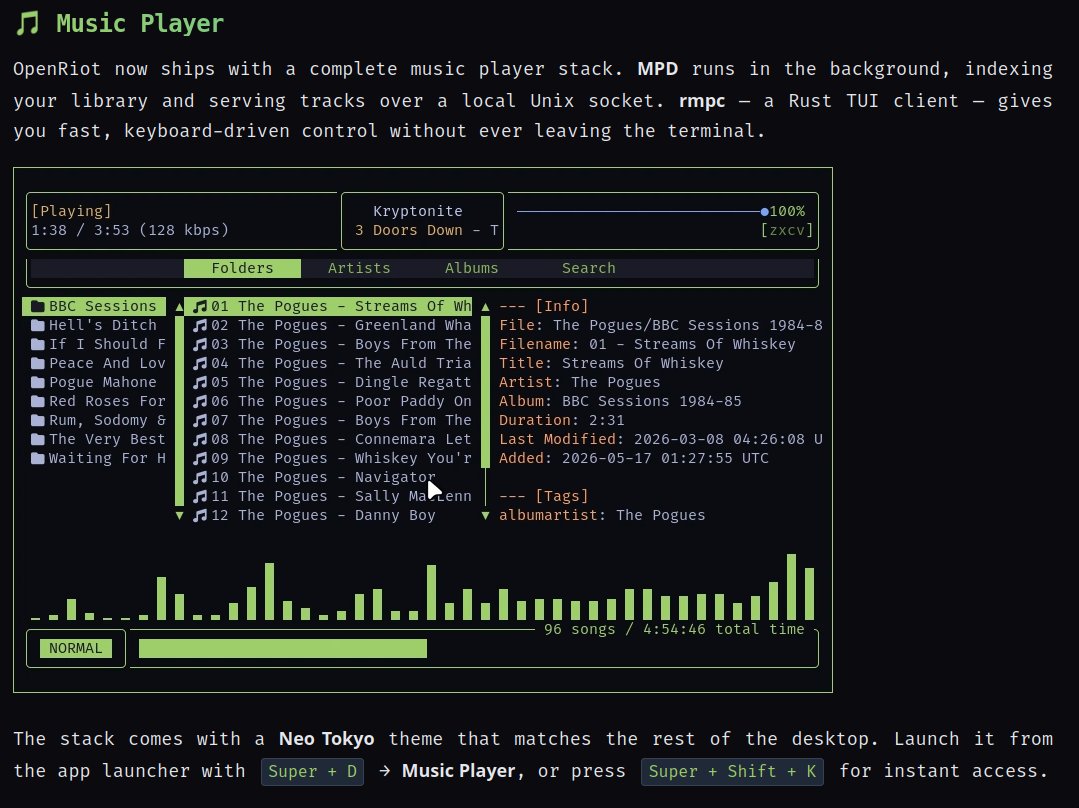Click the Artist: The Pogues info line
The image size is (1079, 808).
[x=579, y=382]
